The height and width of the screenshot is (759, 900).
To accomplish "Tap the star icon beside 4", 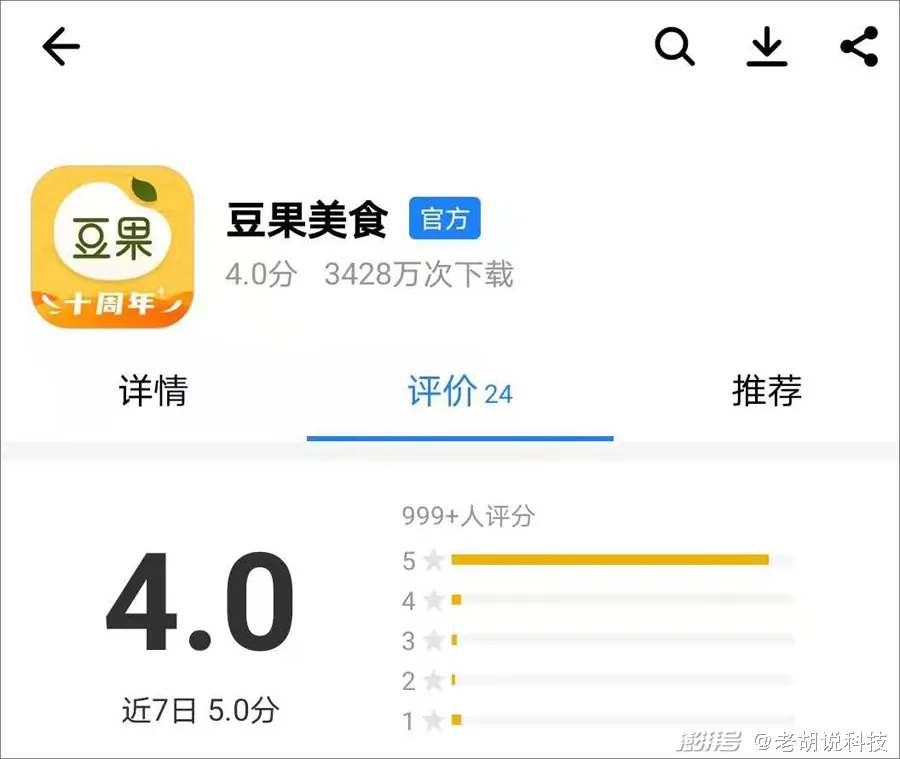I will (x=435, y=601).
